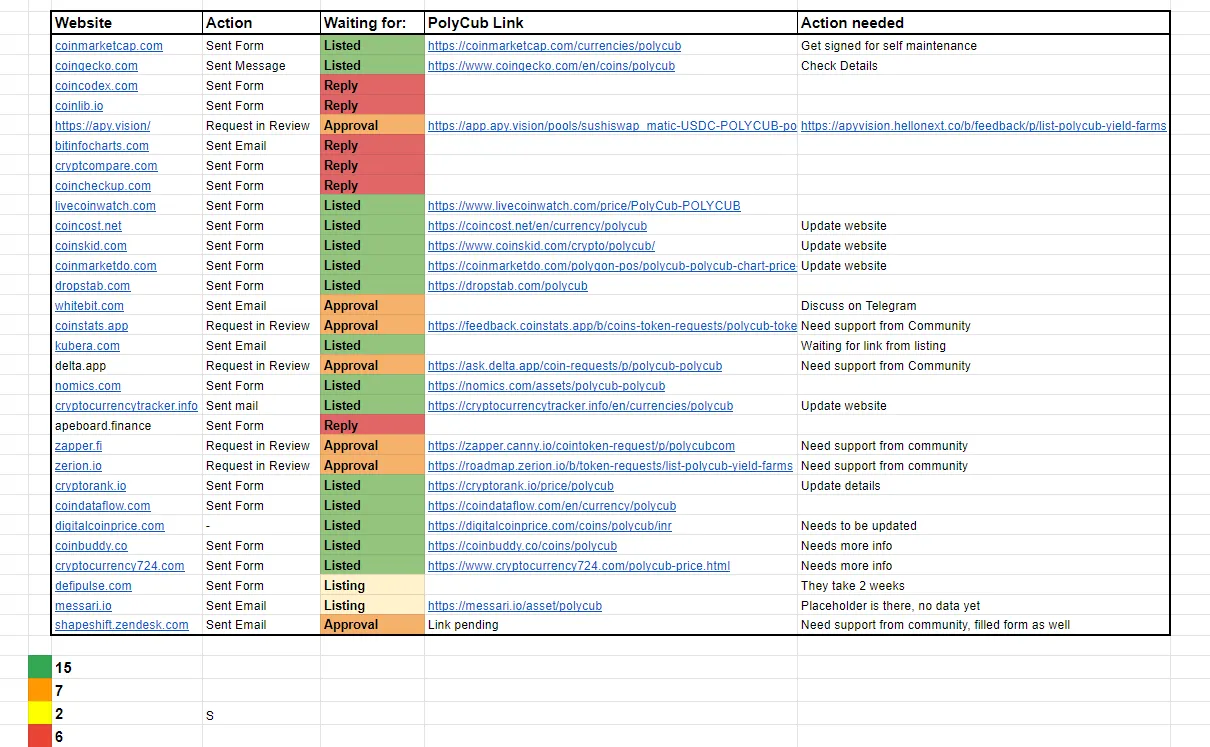
Task: Follow the https://apy.vision/ website link
Action: click(x=103, y=126)
